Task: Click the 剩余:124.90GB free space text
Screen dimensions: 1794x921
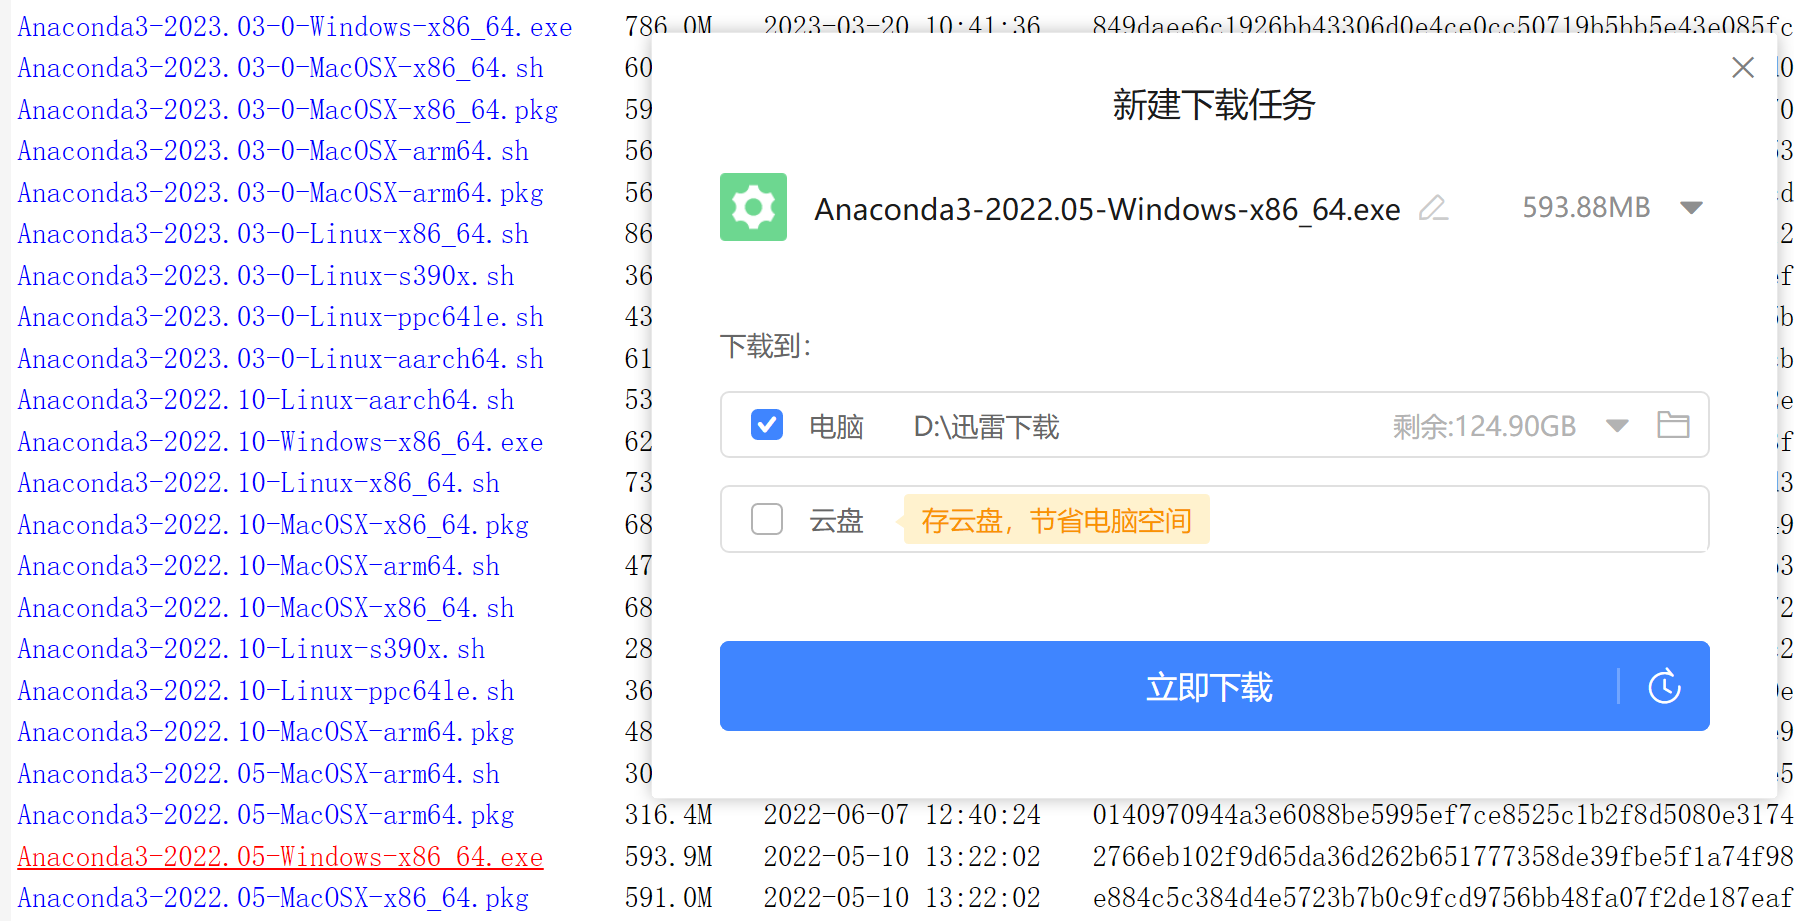Action: point(1484,427)
